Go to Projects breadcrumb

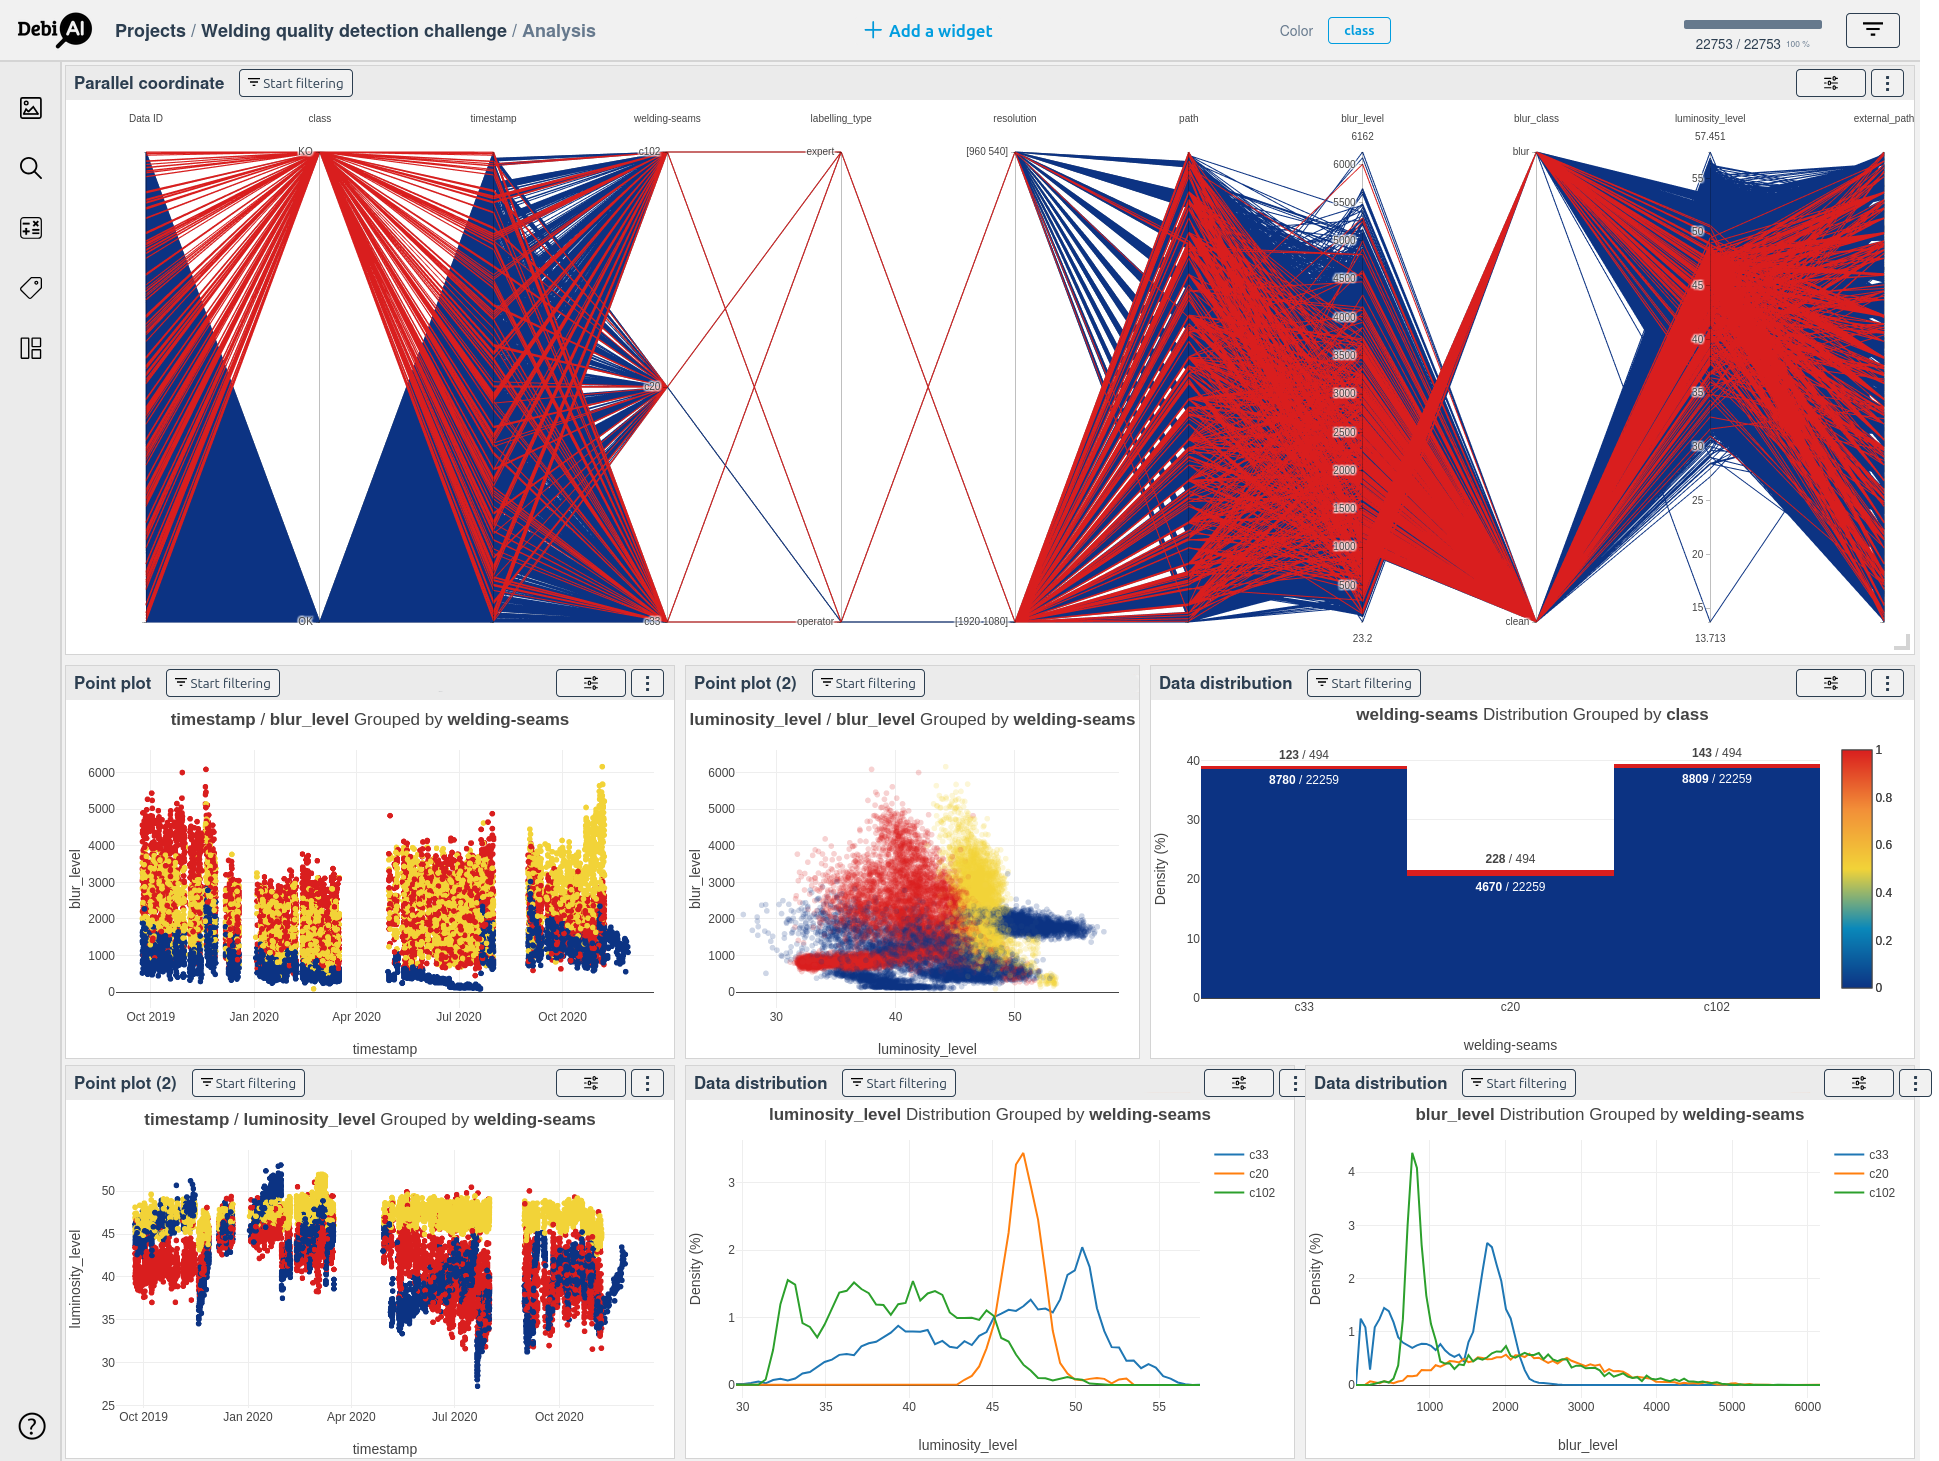click(150, 31)
